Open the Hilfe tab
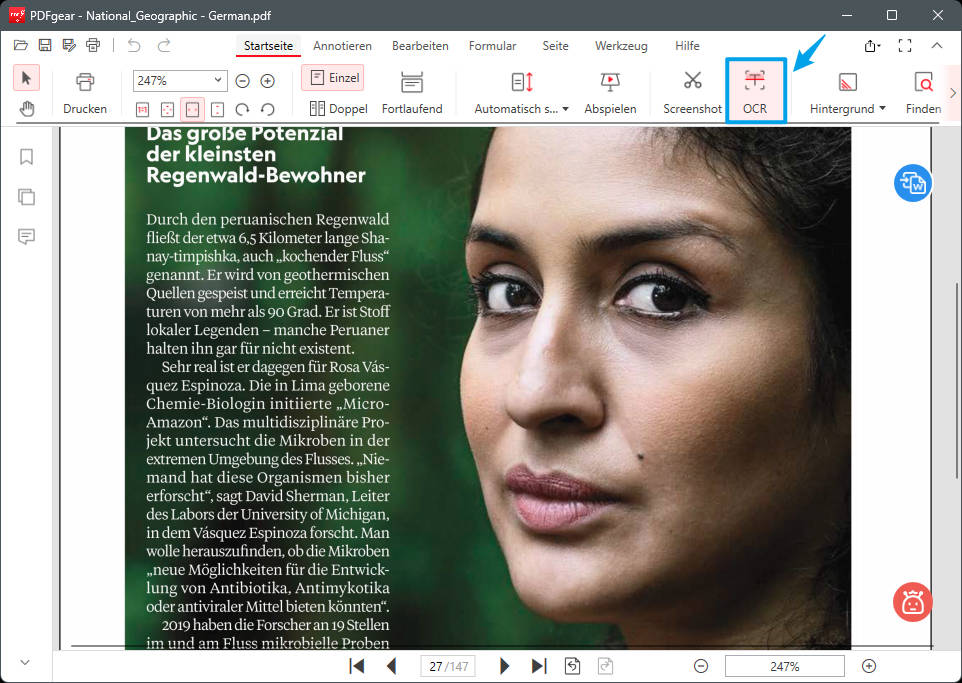962x683 pixels. coord(687,46)
